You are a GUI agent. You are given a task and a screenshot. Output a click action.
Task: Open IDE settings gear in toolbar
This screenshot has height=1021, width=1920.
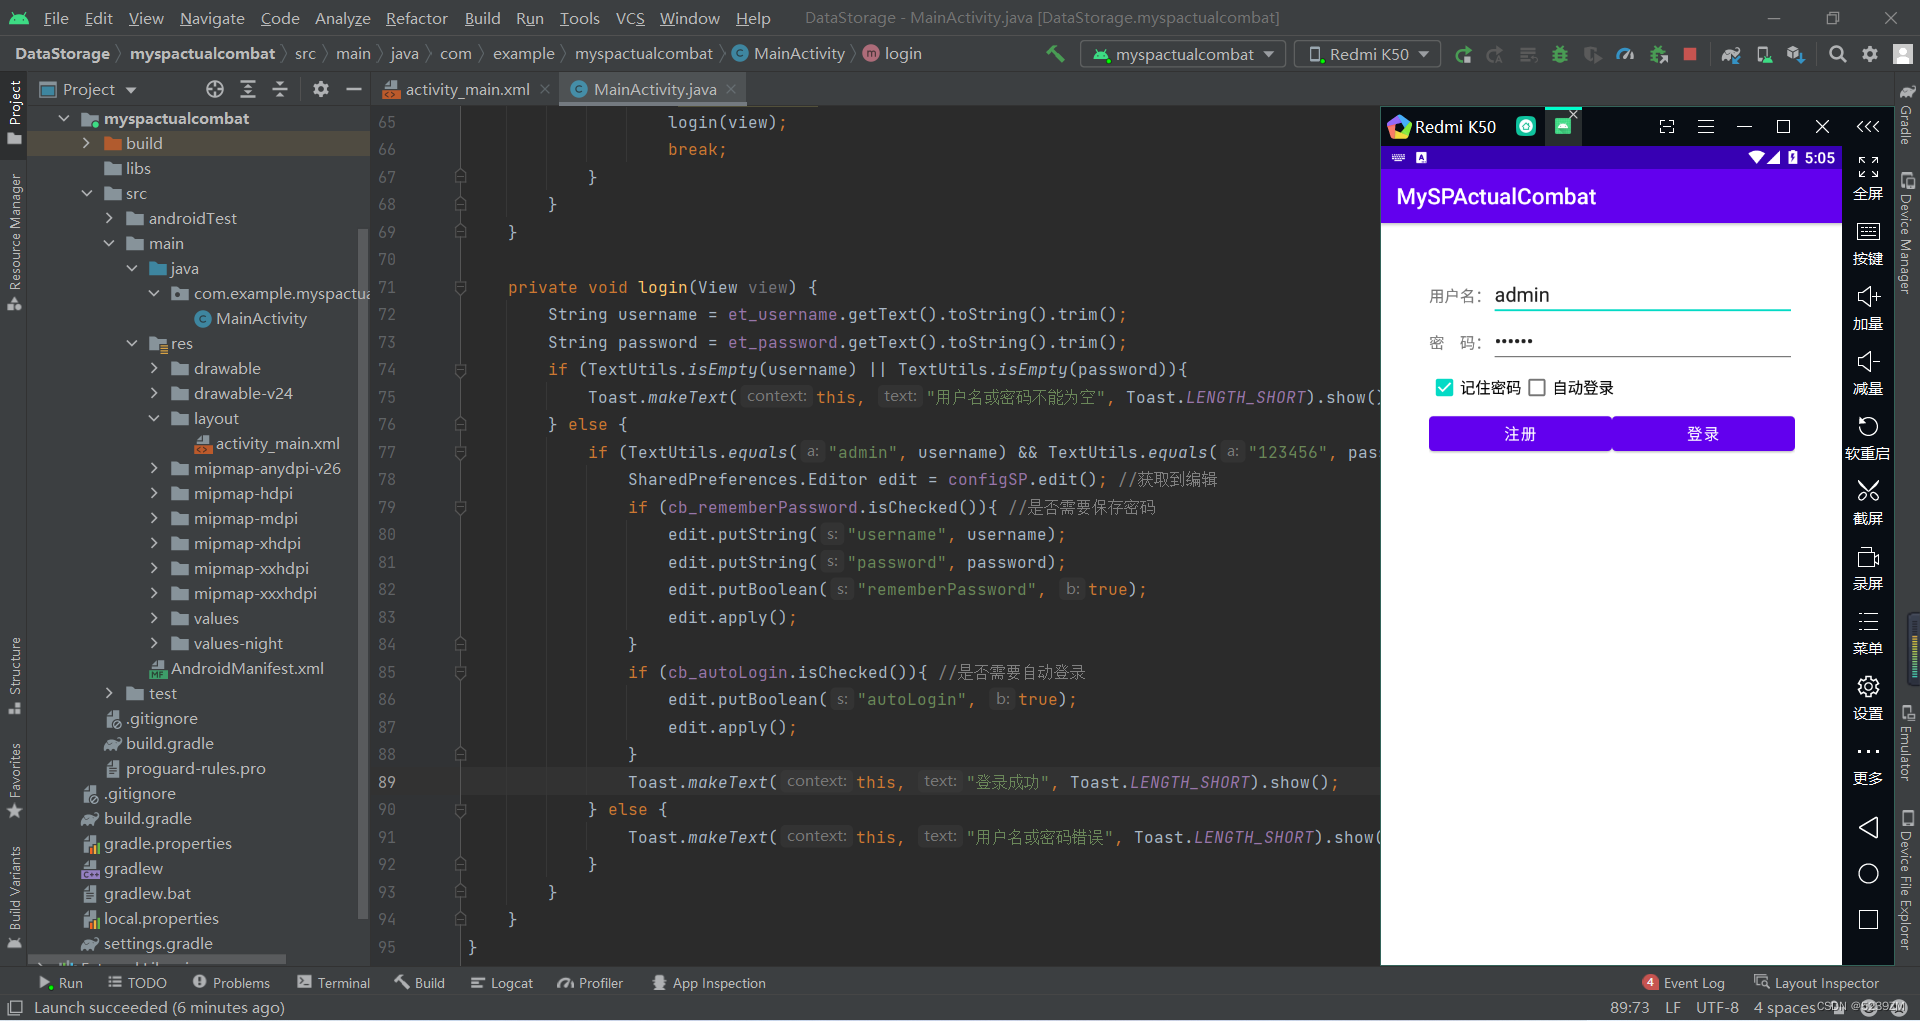click(x=1870, y=55)
